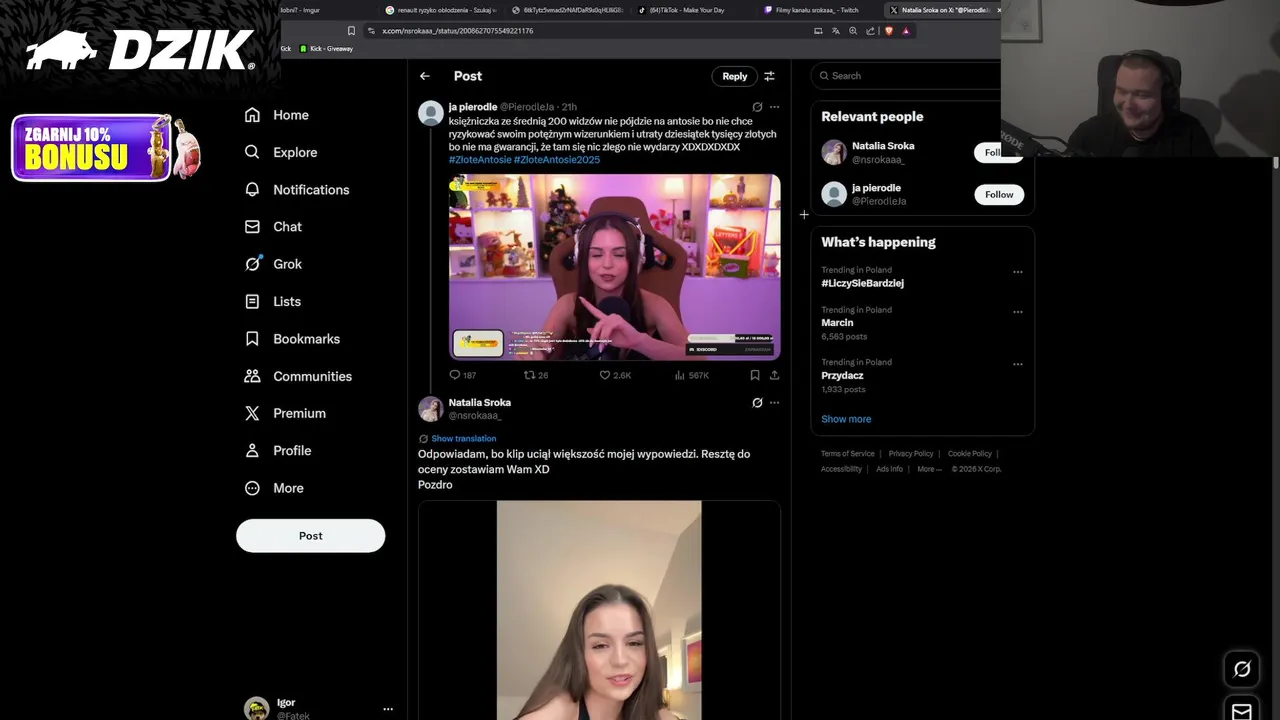
Task: Open floating Grok button at bottom right
Action: 1242,669
